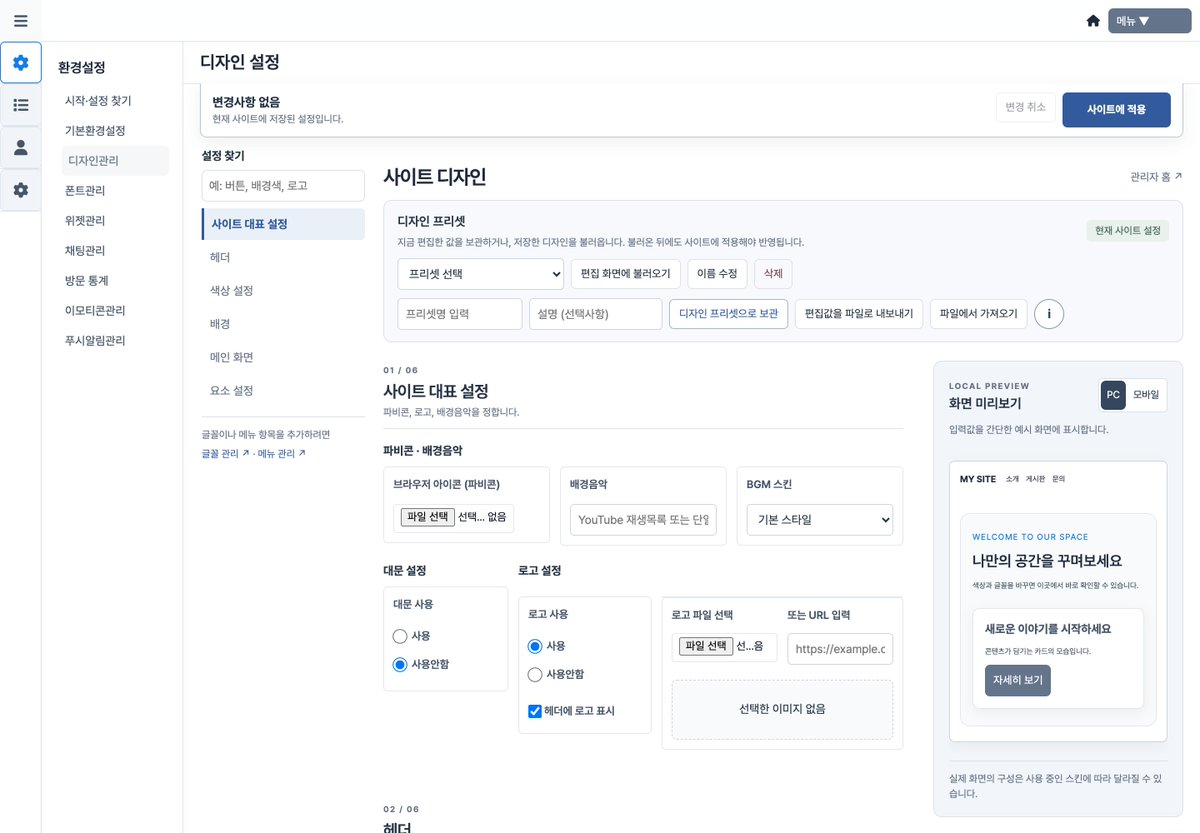Click 이름 수정 button
1200x833 pixels.
[x=717, y=274]
